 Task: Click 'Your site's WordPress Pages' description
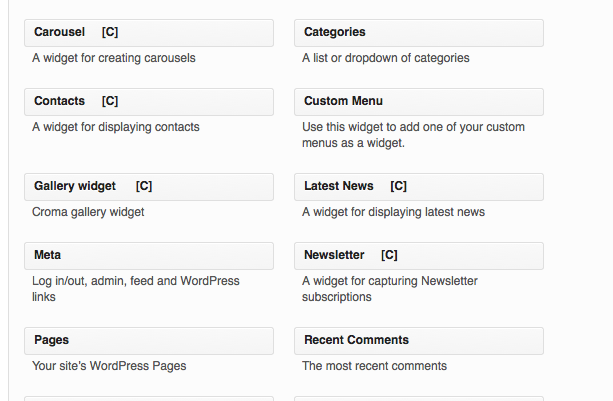(109, 366)
